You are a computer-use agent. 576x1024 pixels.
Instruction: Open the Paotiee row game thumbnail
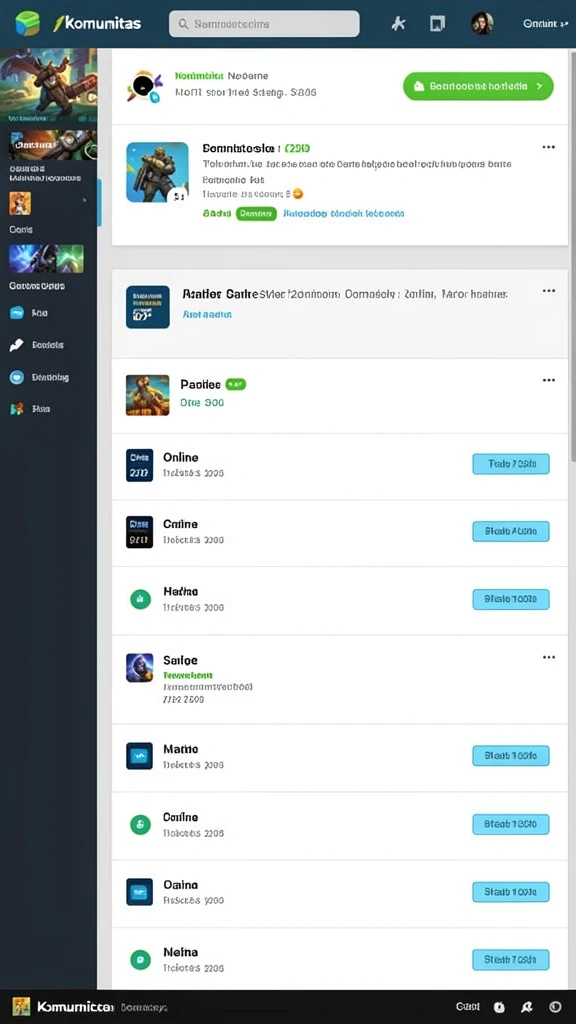148,395
